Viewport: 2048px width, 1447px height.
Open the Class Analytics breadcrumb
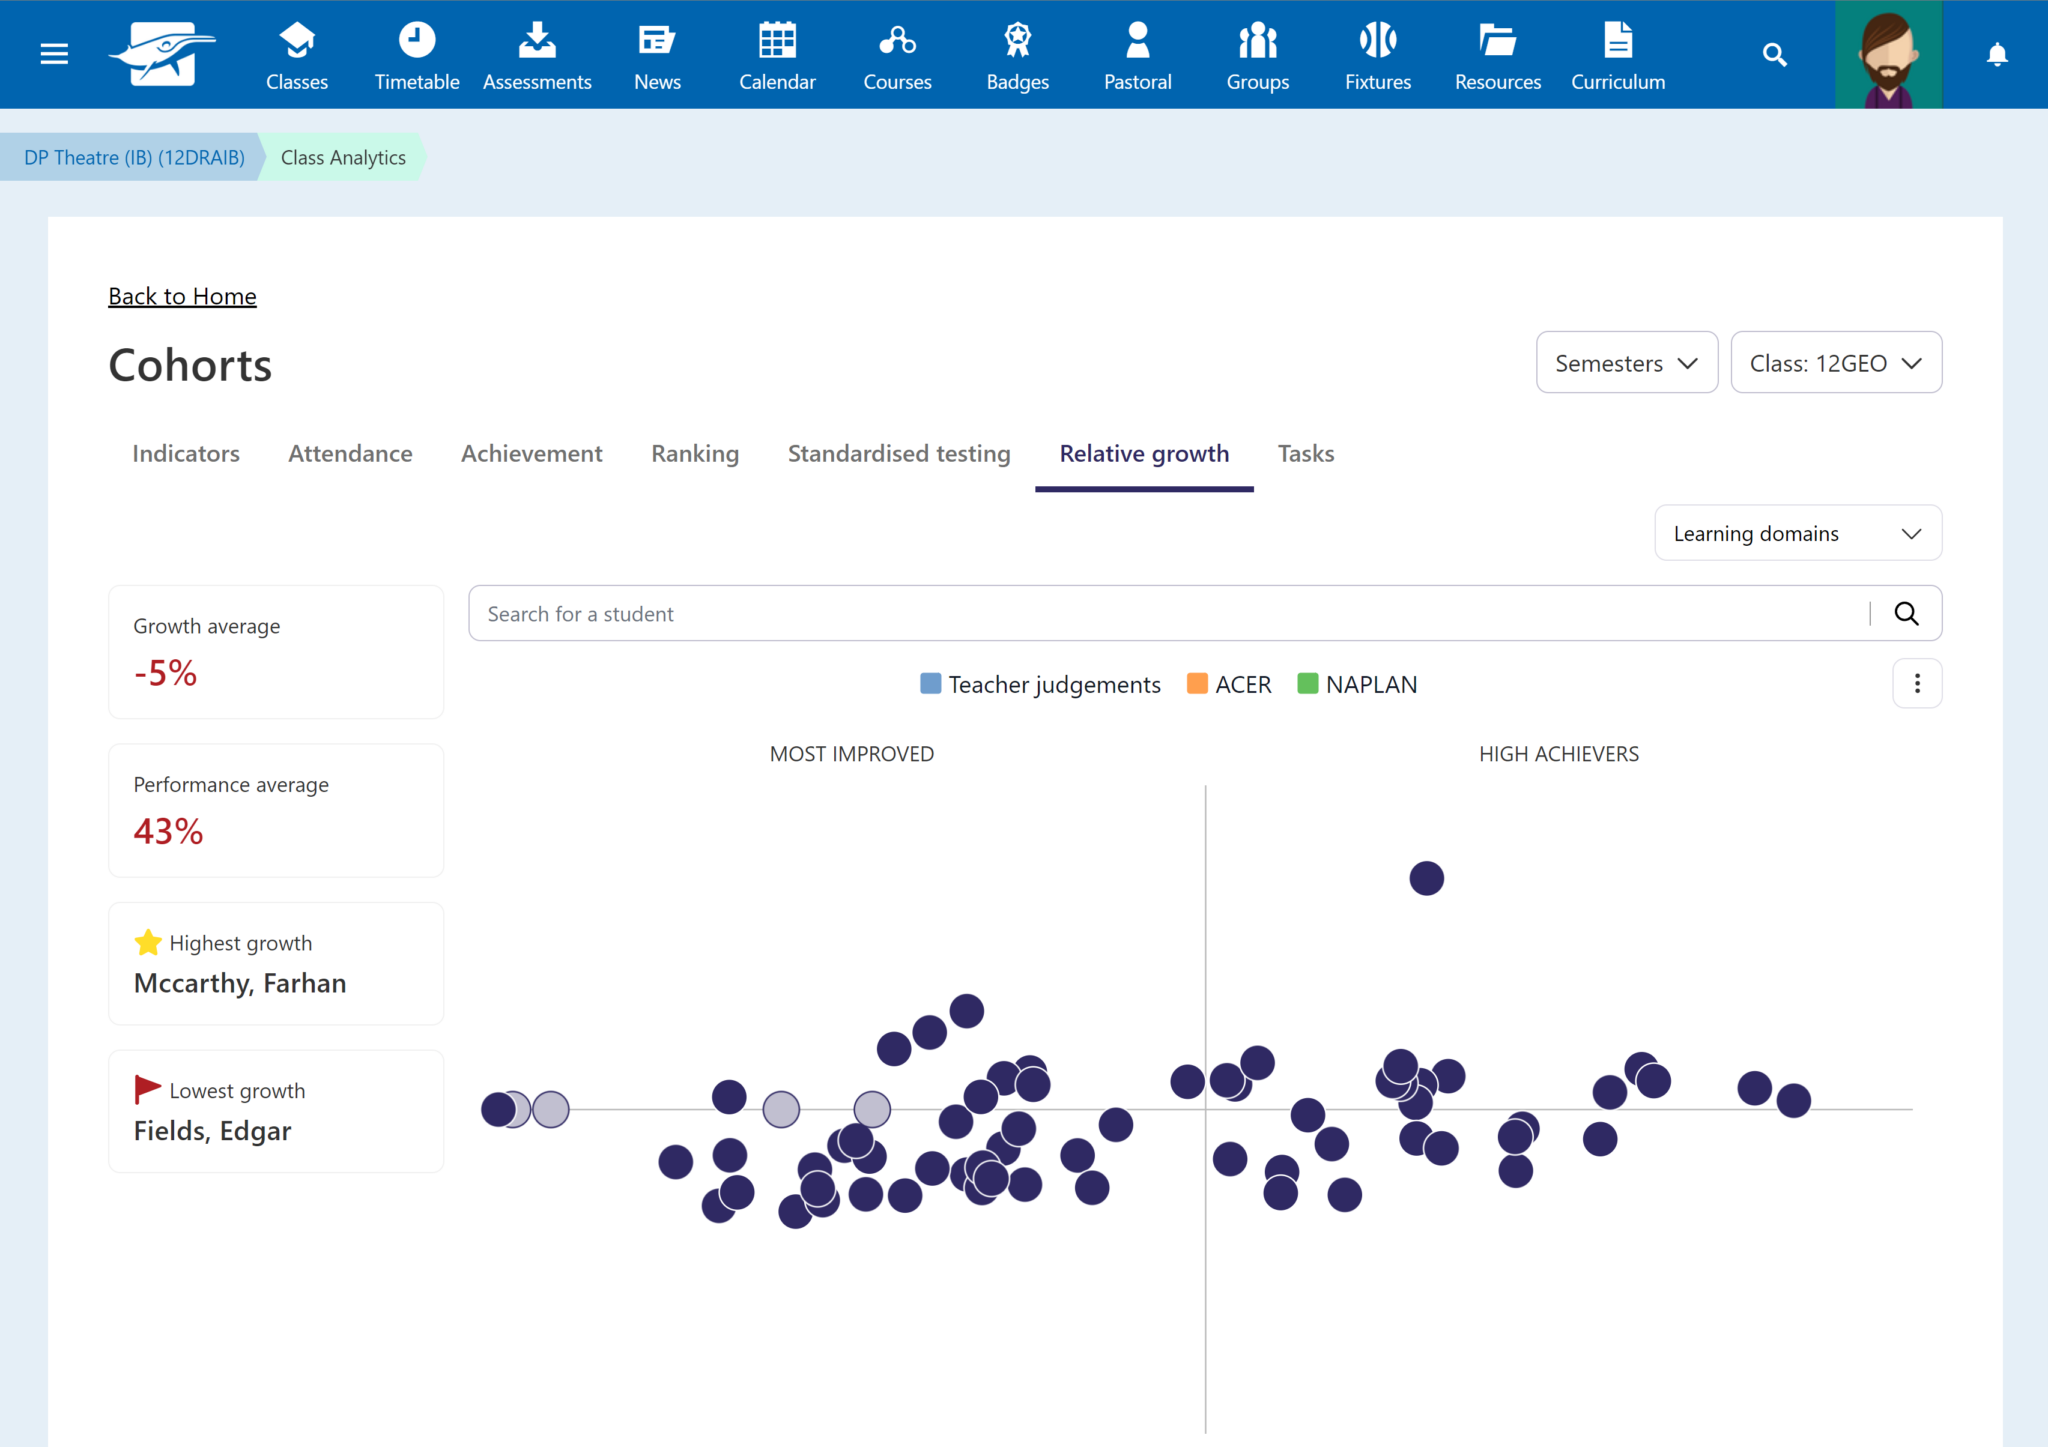341,157
